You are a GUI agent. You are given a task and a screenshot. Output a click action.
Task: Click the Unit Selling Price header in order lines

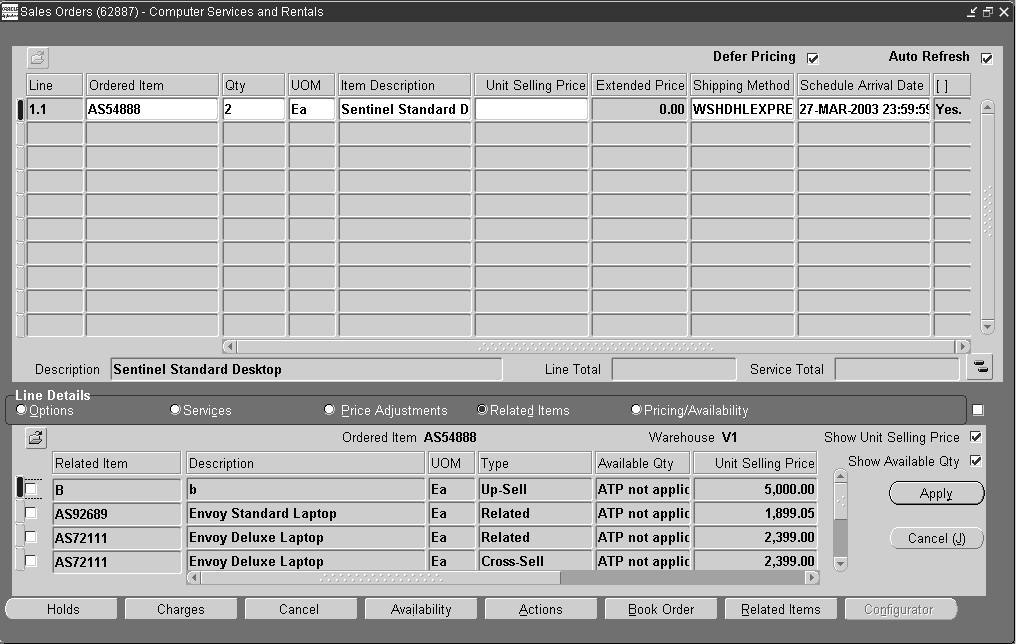point(531,85)
